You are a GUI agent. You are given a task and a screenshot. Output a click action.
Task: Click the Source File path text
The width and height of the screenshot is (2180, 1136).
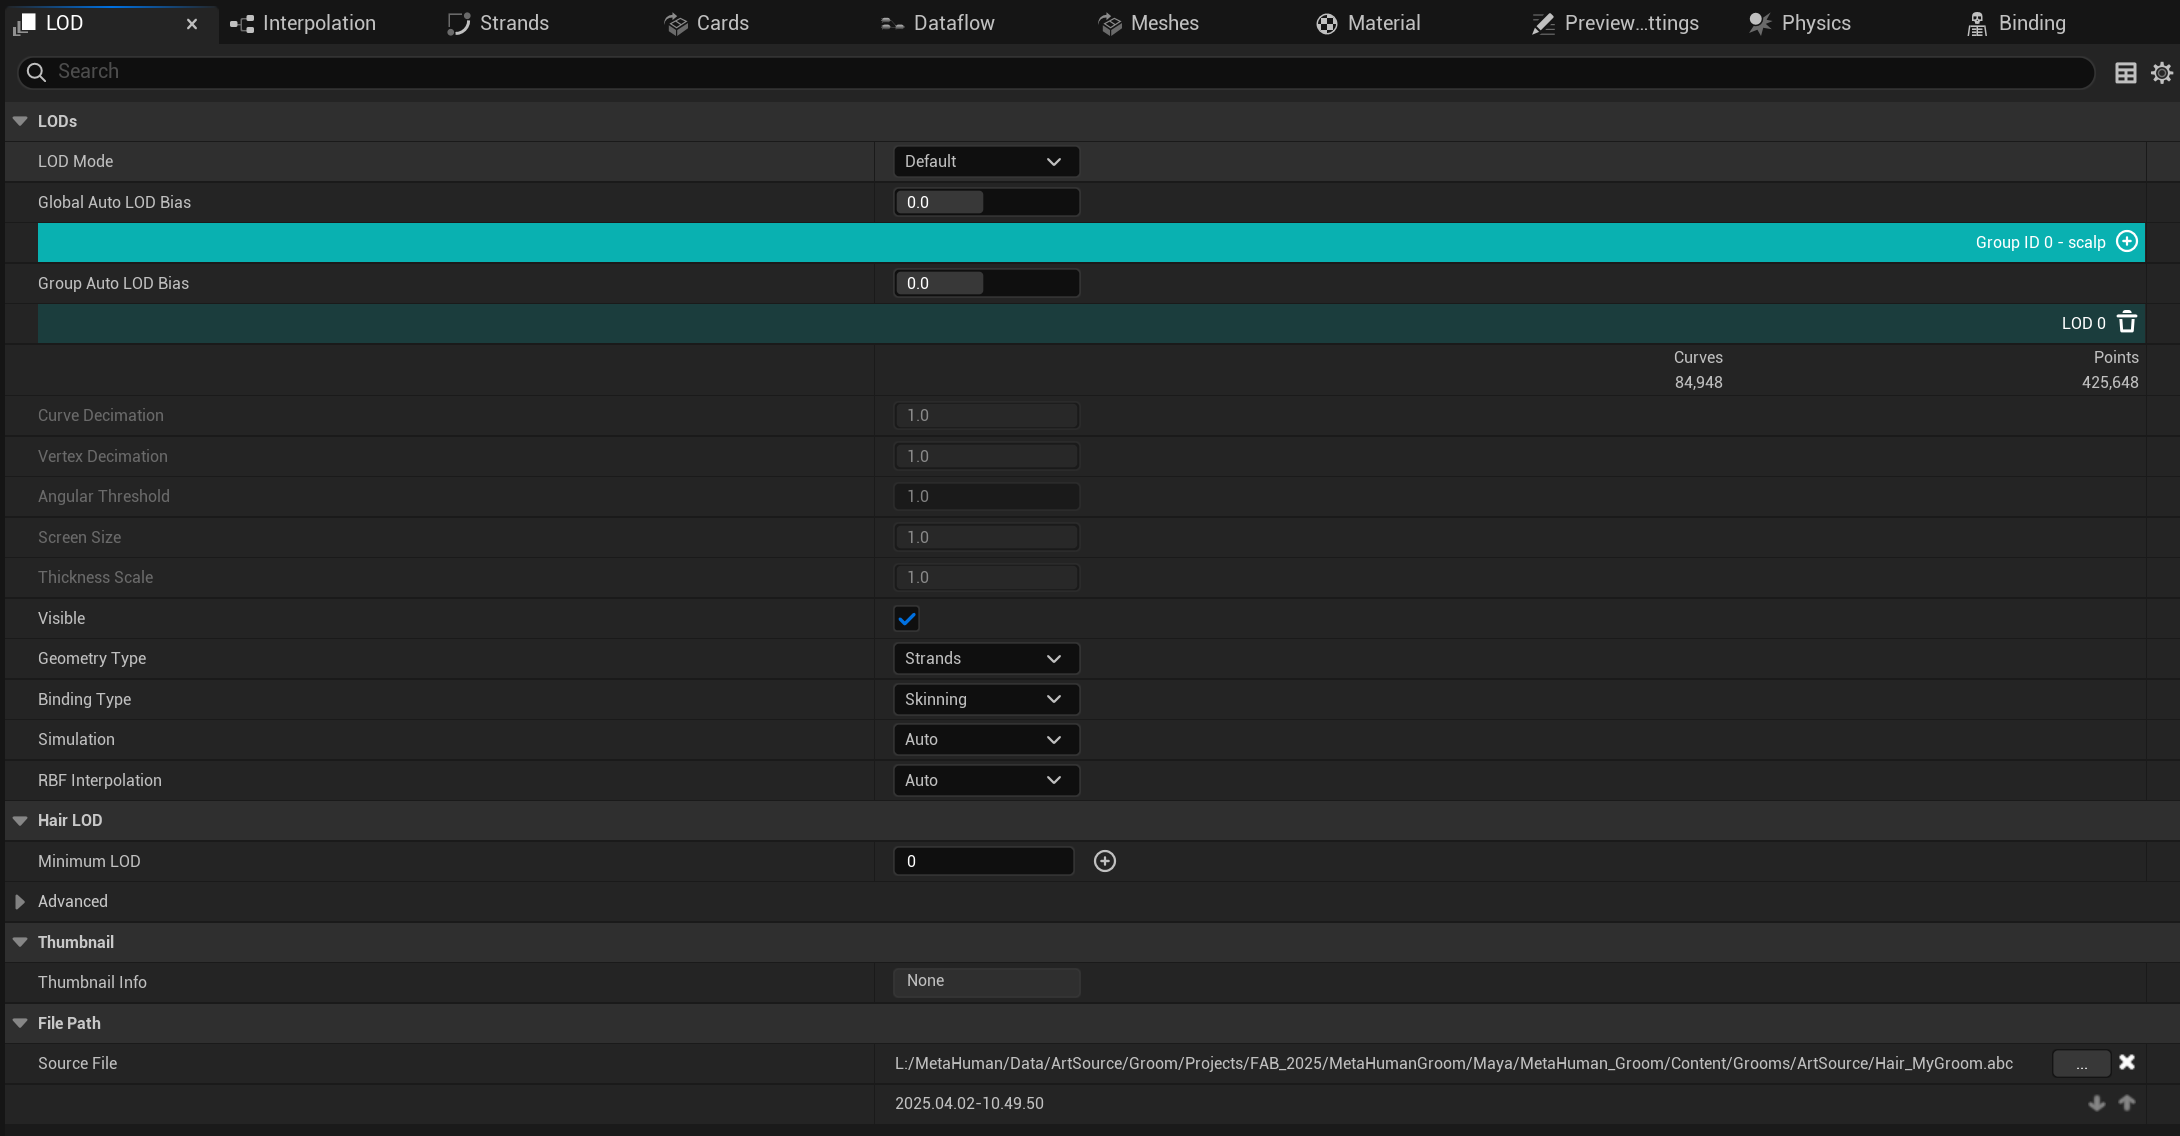[x=1454, y=1063]
